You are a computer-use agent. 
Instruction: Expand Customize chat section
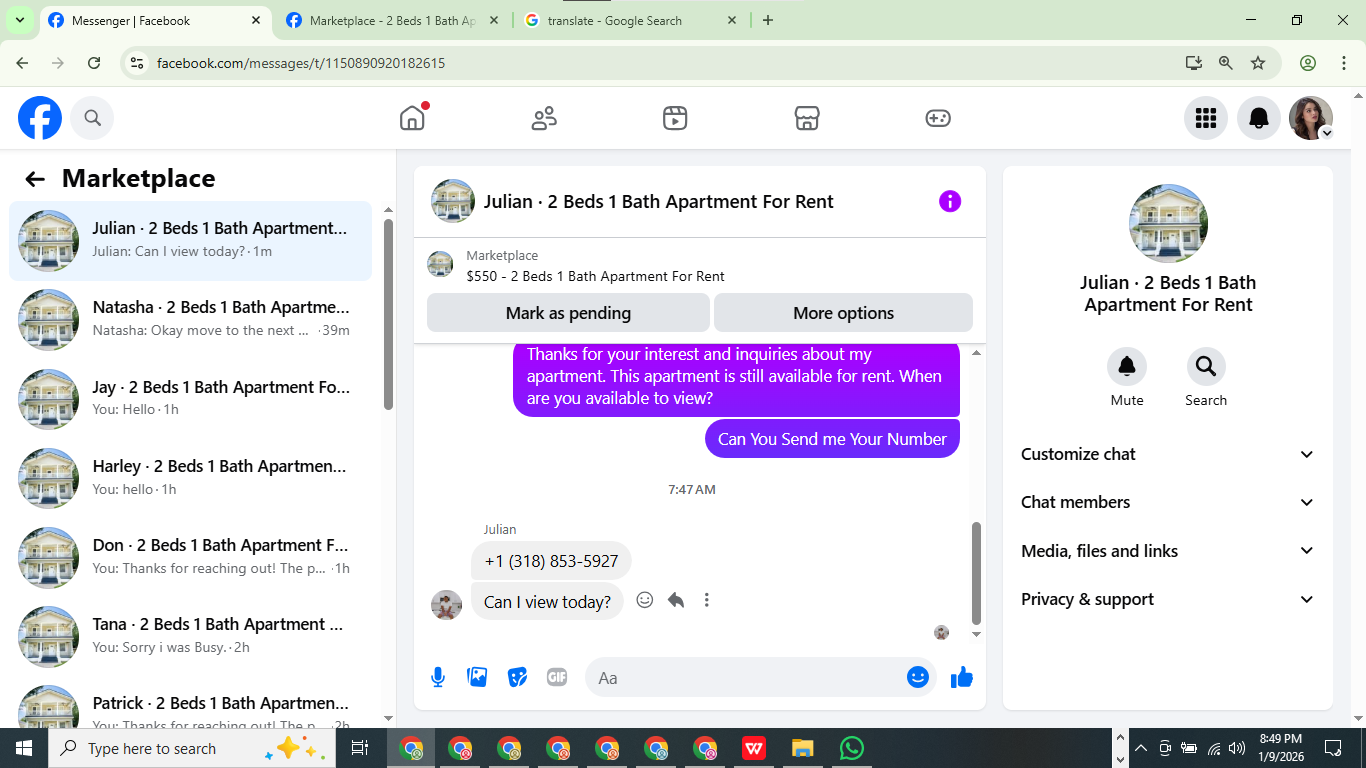1167,454
